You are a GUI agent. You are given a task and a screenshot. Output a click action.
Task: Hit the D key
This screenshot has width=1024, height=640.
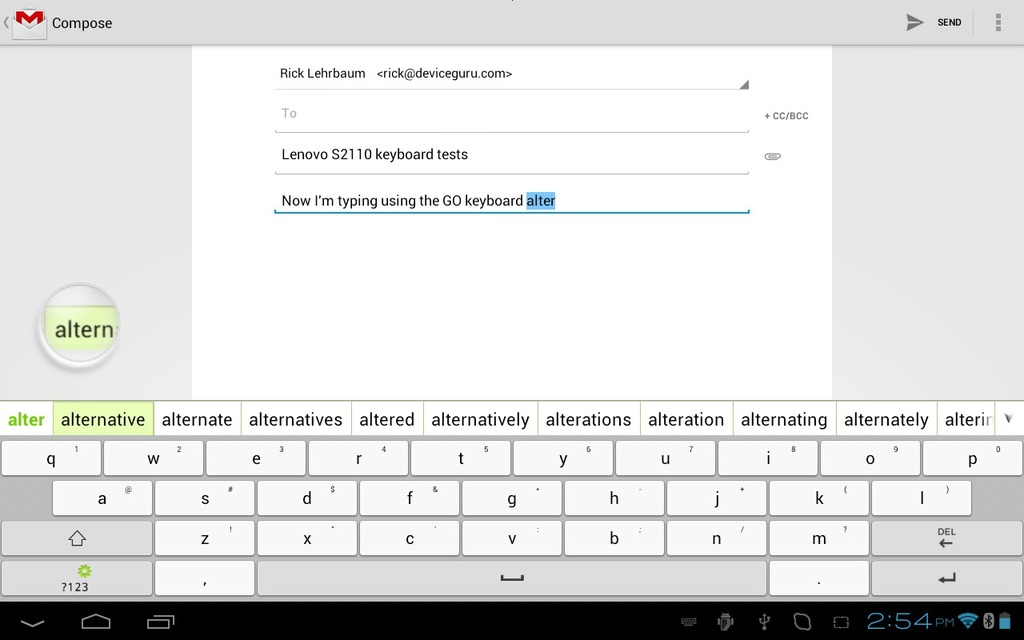click(307, 498)
